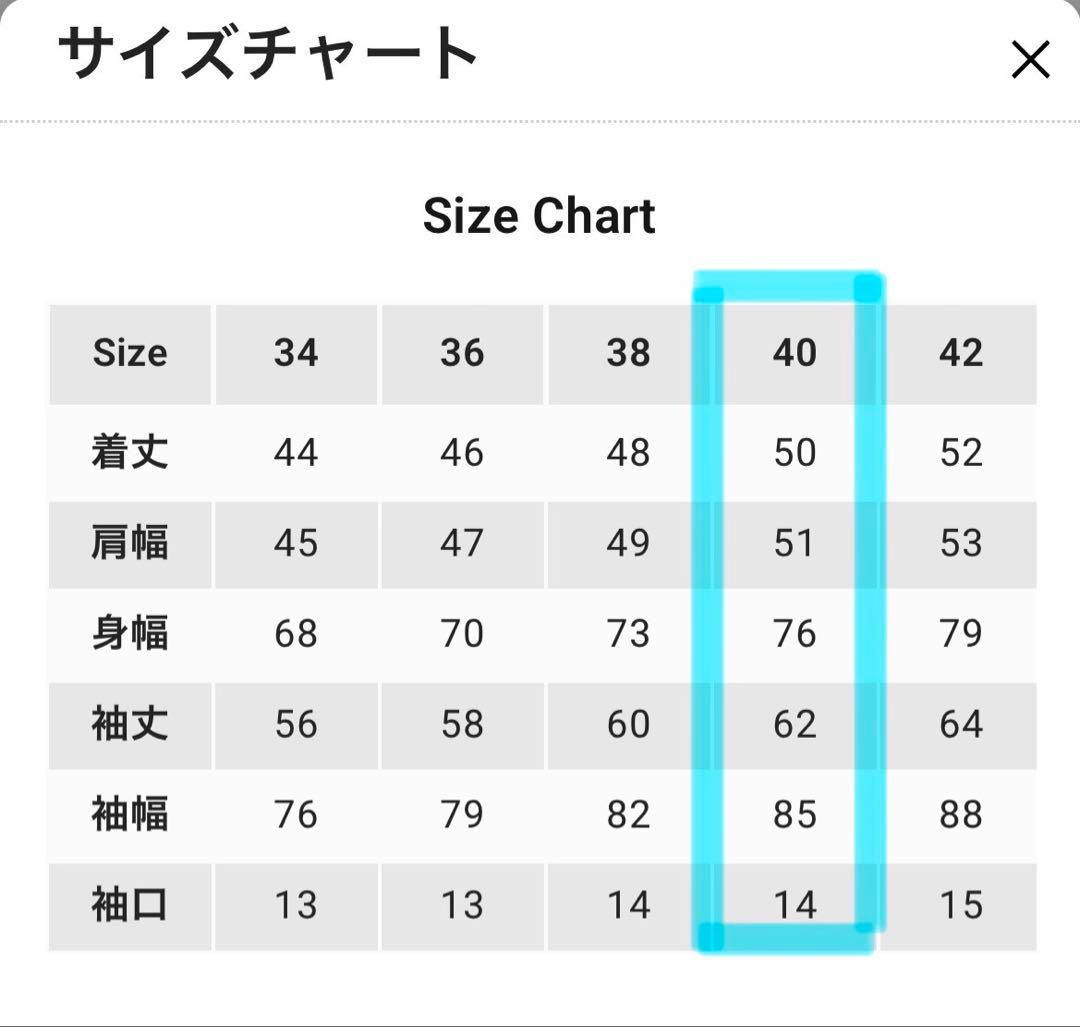Click the size 42 column header
The height and width of the screenshot is (1027, 1080).
[x=962, y=353]
